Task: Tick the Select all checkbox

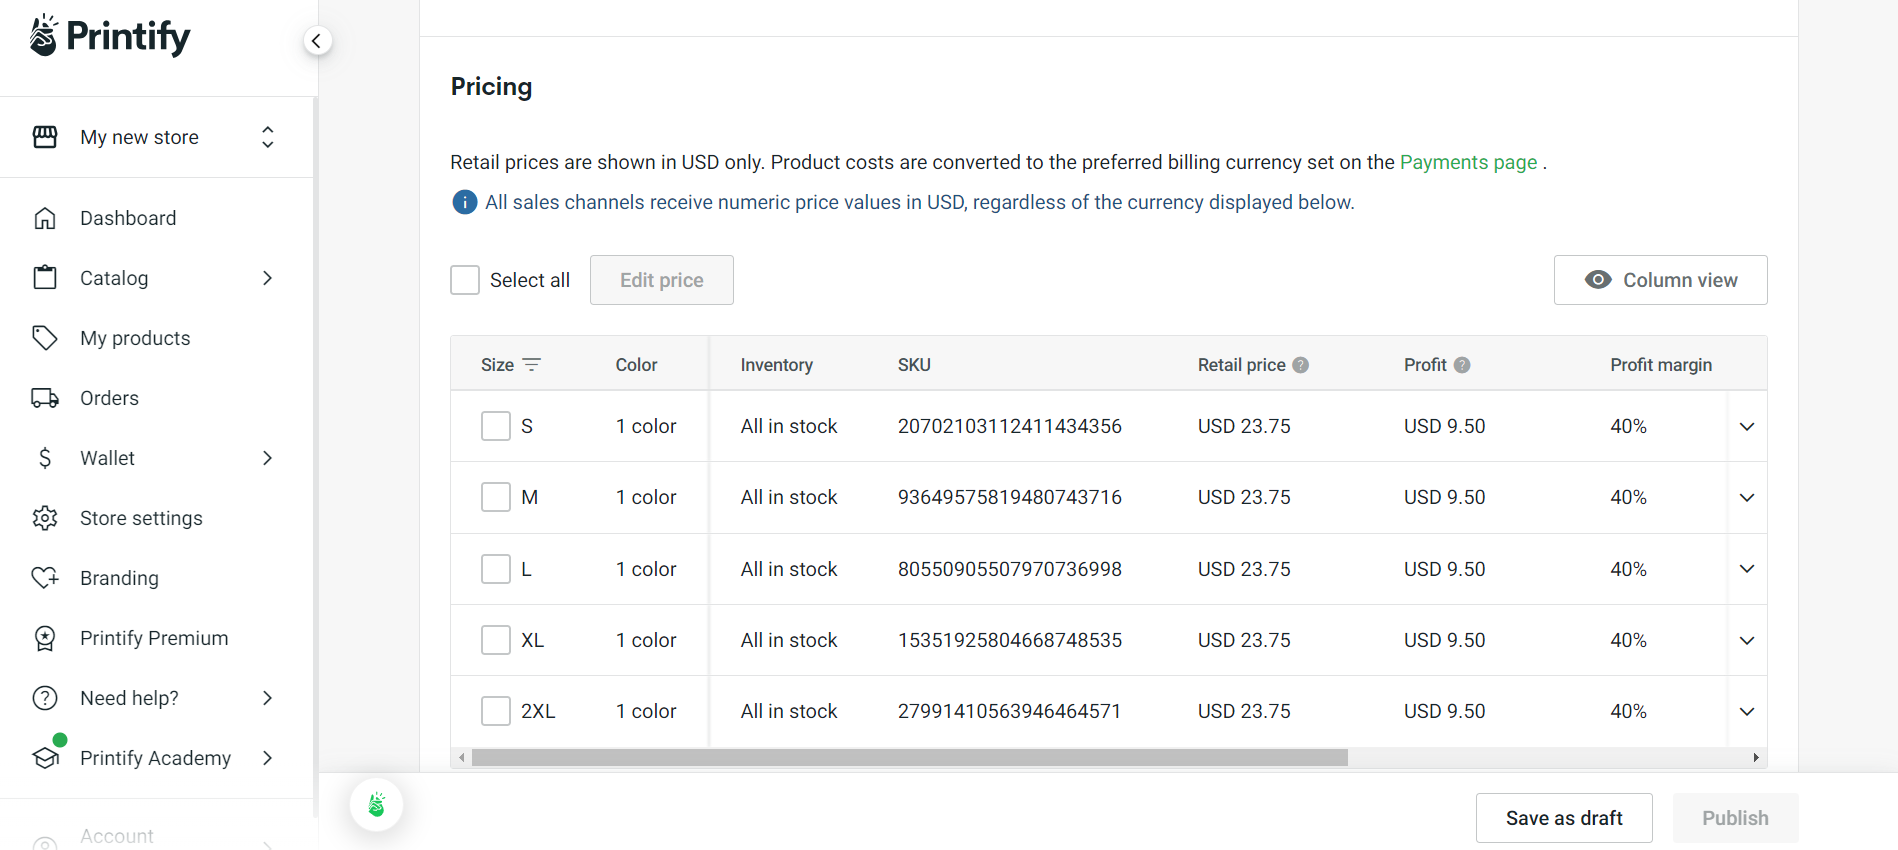Action: pos(465,280)
